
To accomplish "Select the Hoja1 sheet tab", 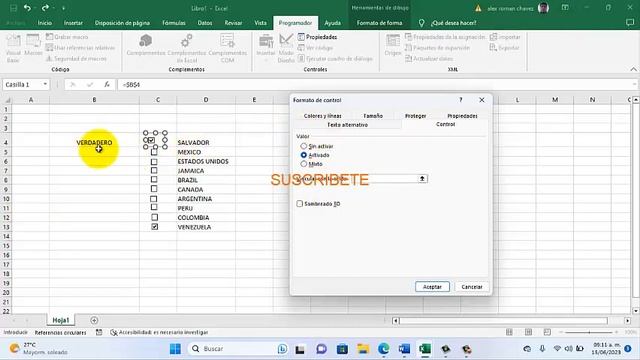I will pyautogui.click(x=61, y=320).
